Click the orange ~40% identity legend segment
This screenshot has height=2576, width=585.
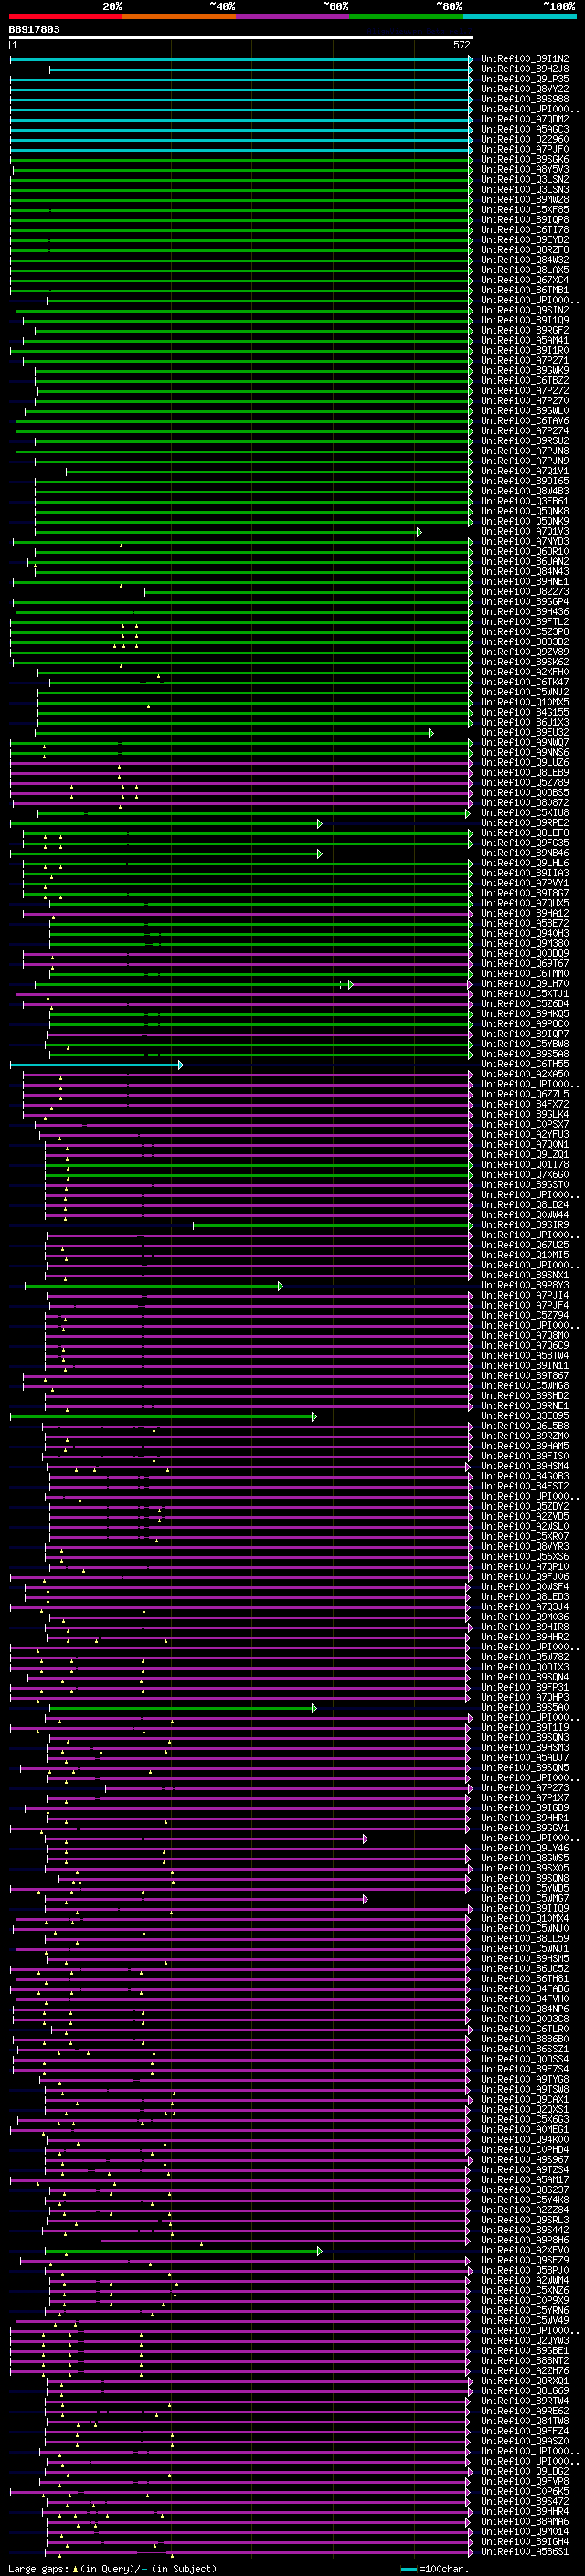(x=180, y=16)
